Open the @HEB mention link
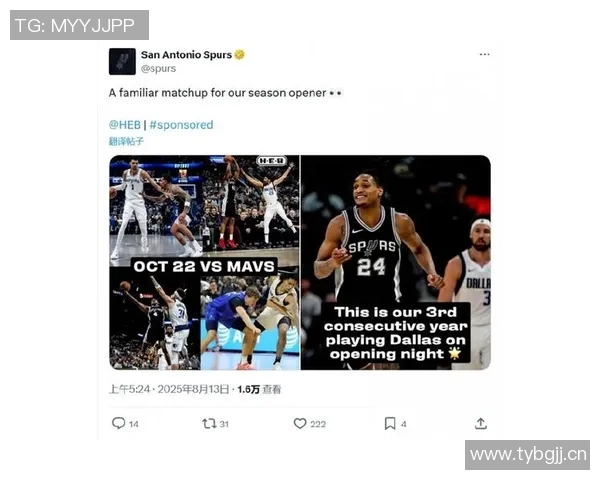The image size is (600, 480). pyautogui.click(x=125, y=125)
